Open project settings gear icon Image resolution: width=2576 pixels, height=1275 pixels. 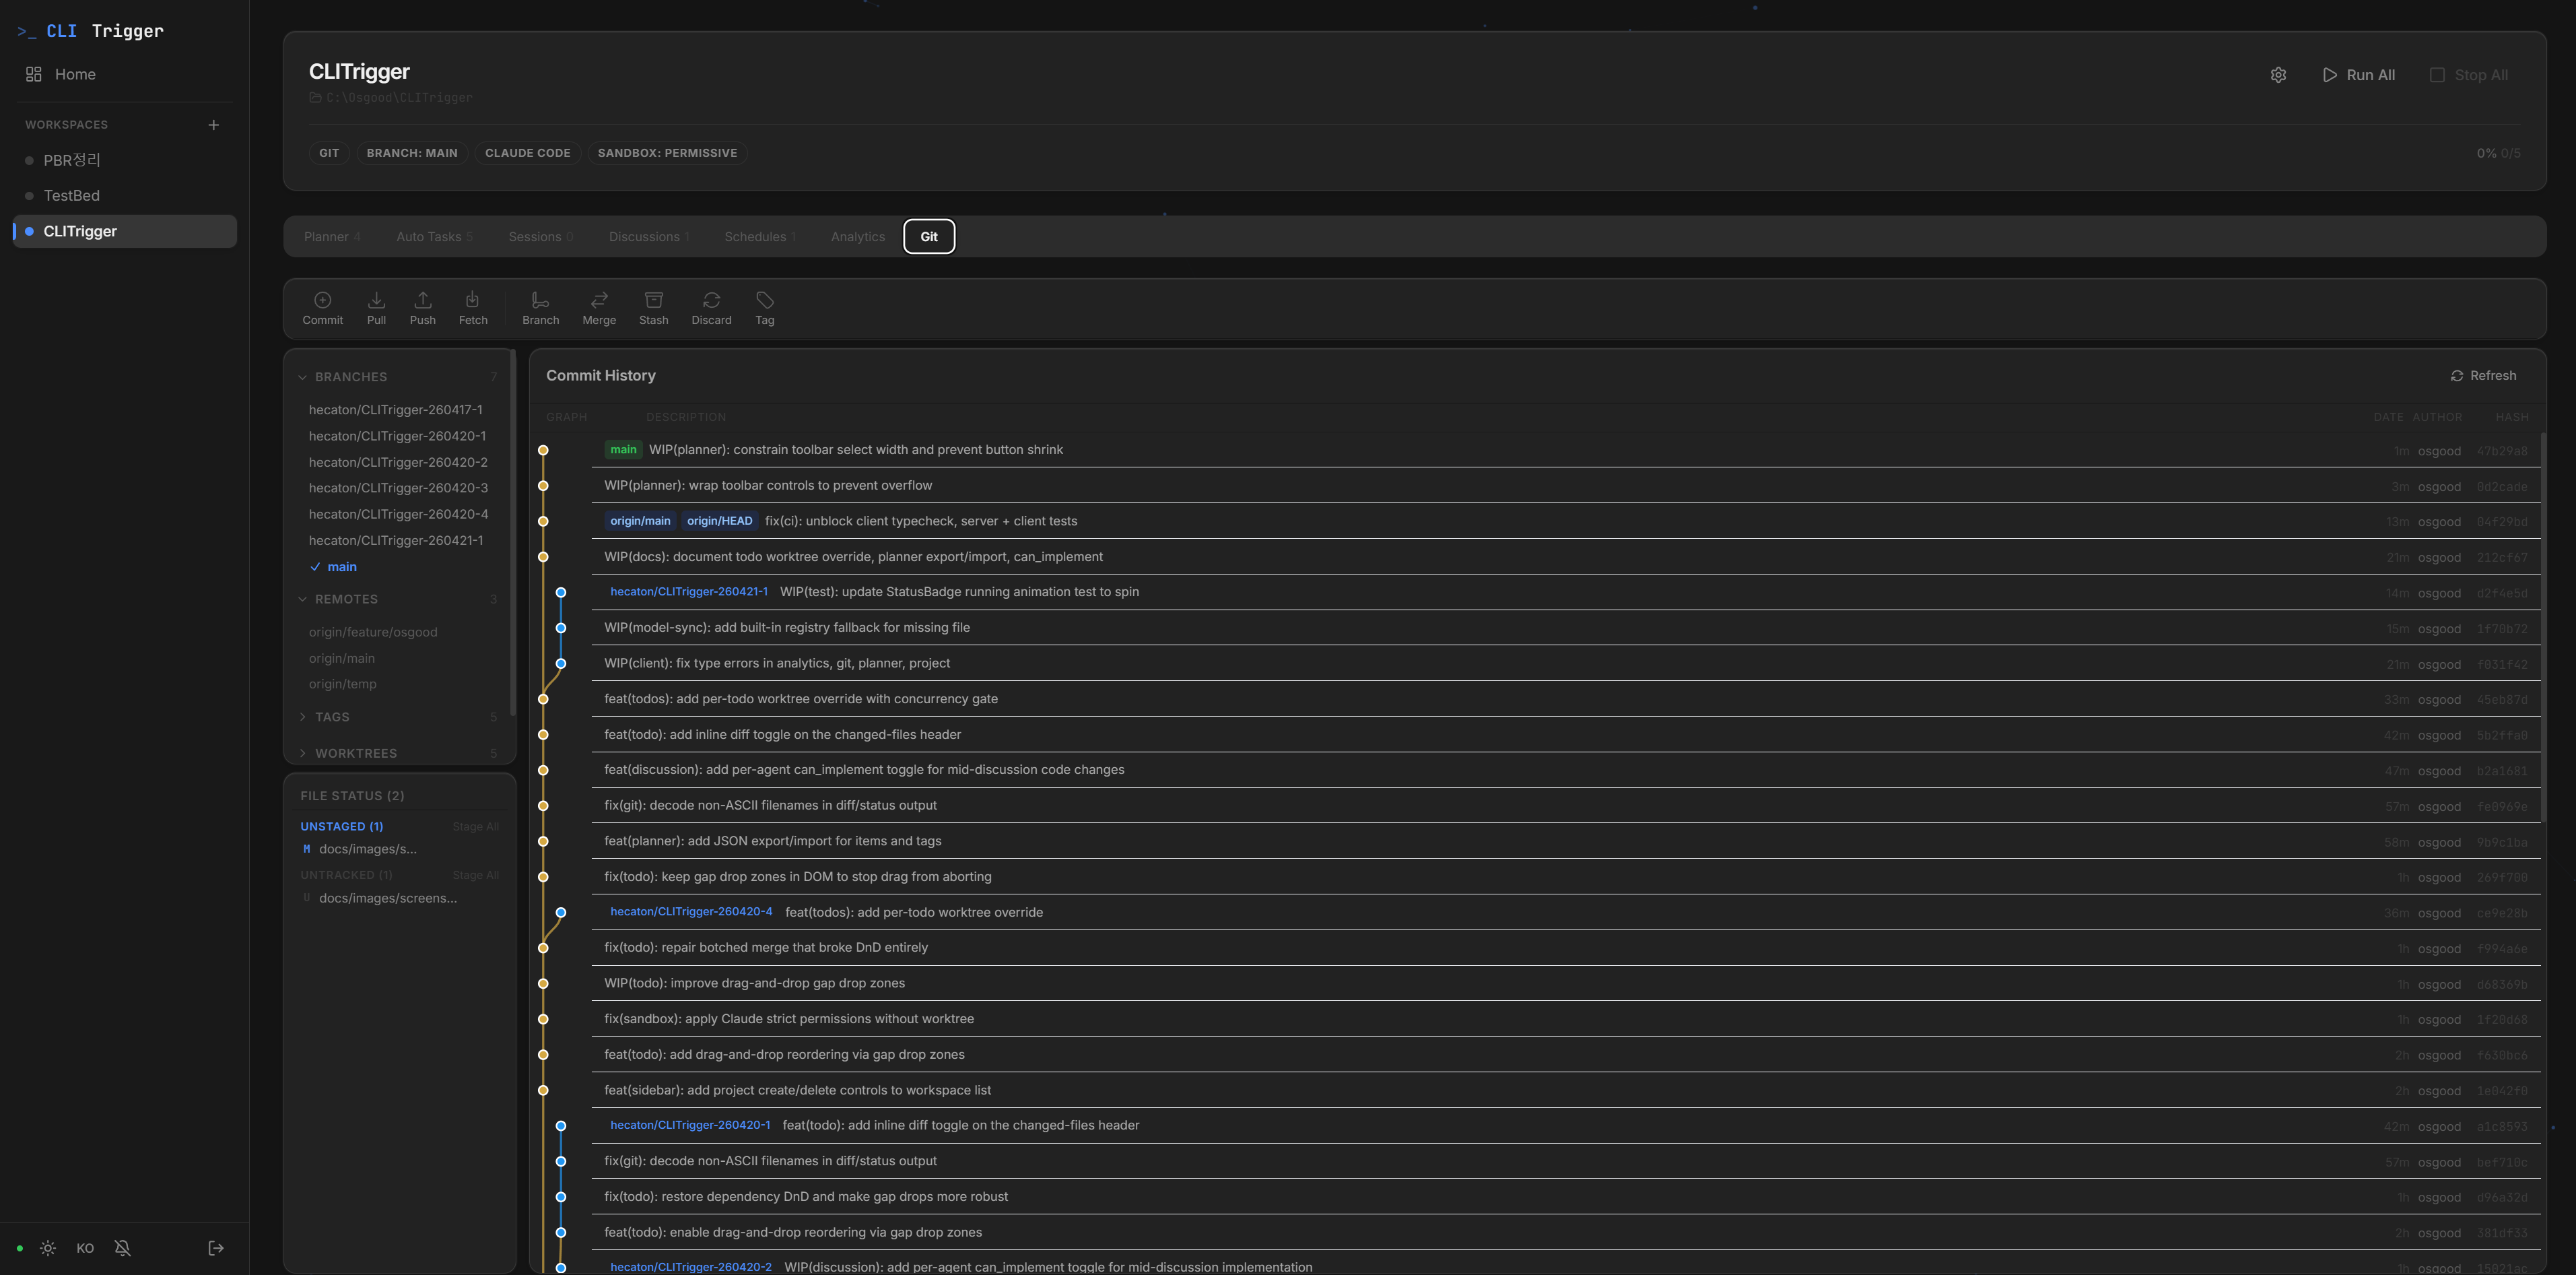(x=2278, y=75)
